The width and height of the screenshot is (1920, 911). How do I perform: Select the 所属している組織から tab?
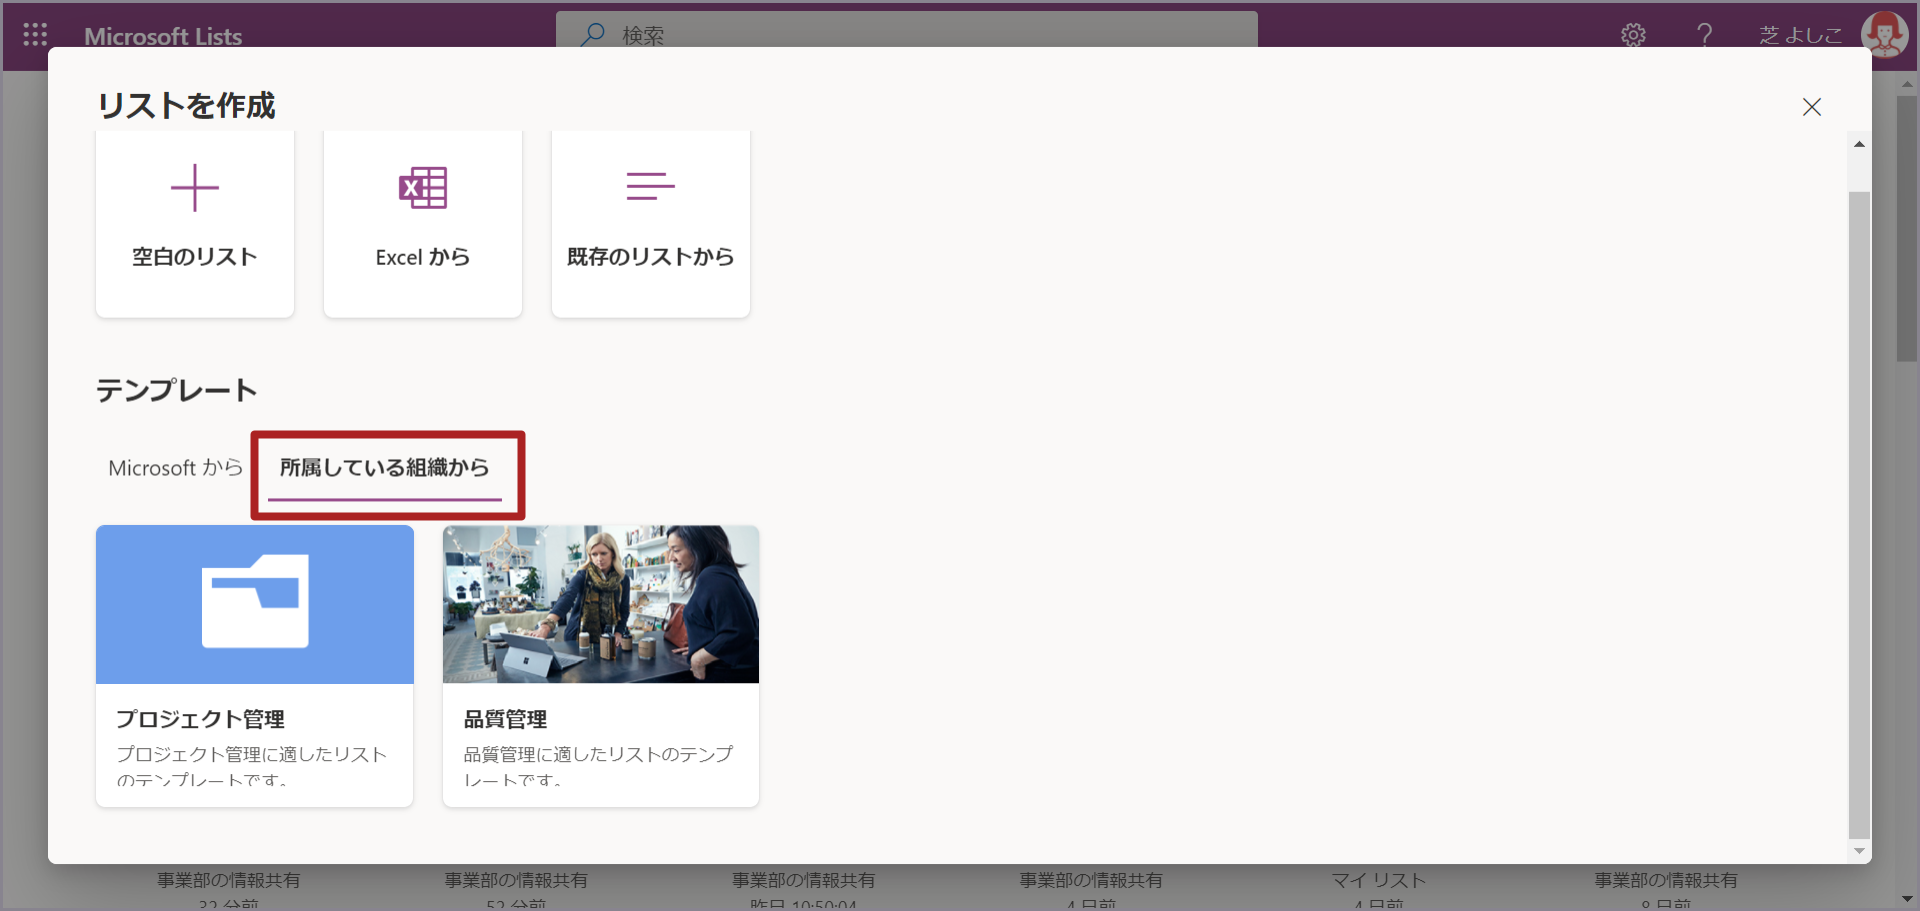[385, 468]
